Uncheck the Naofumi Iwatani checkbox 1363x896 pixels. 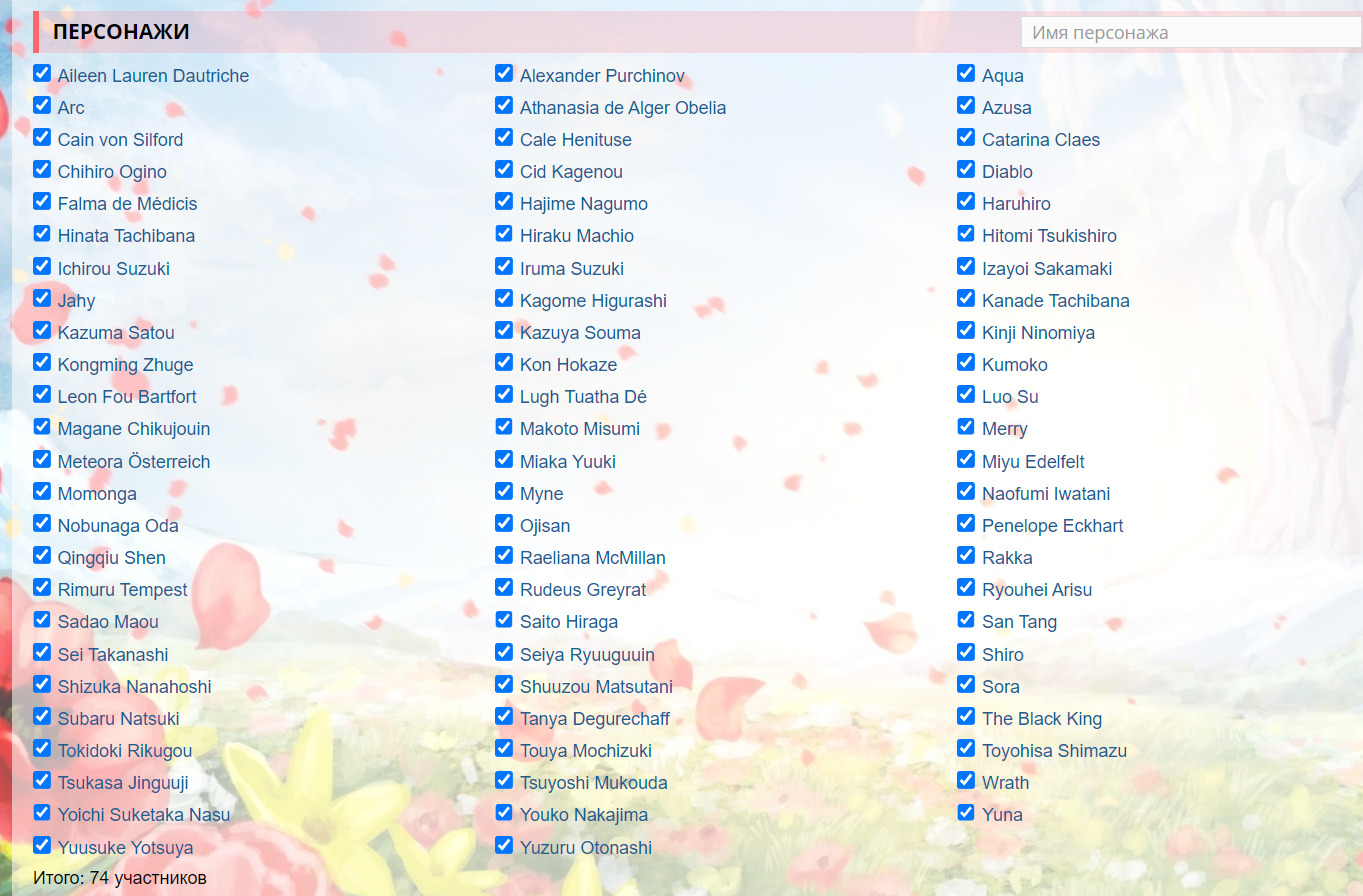[966, 491]
